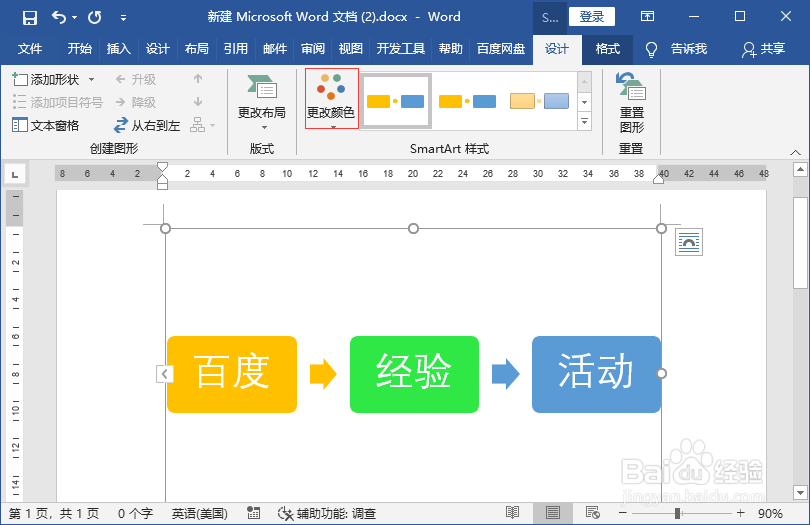Viewport: 810px width, 525px height.
Task: Click the Save icon in title bar
Action: click(x=30, y=18)
